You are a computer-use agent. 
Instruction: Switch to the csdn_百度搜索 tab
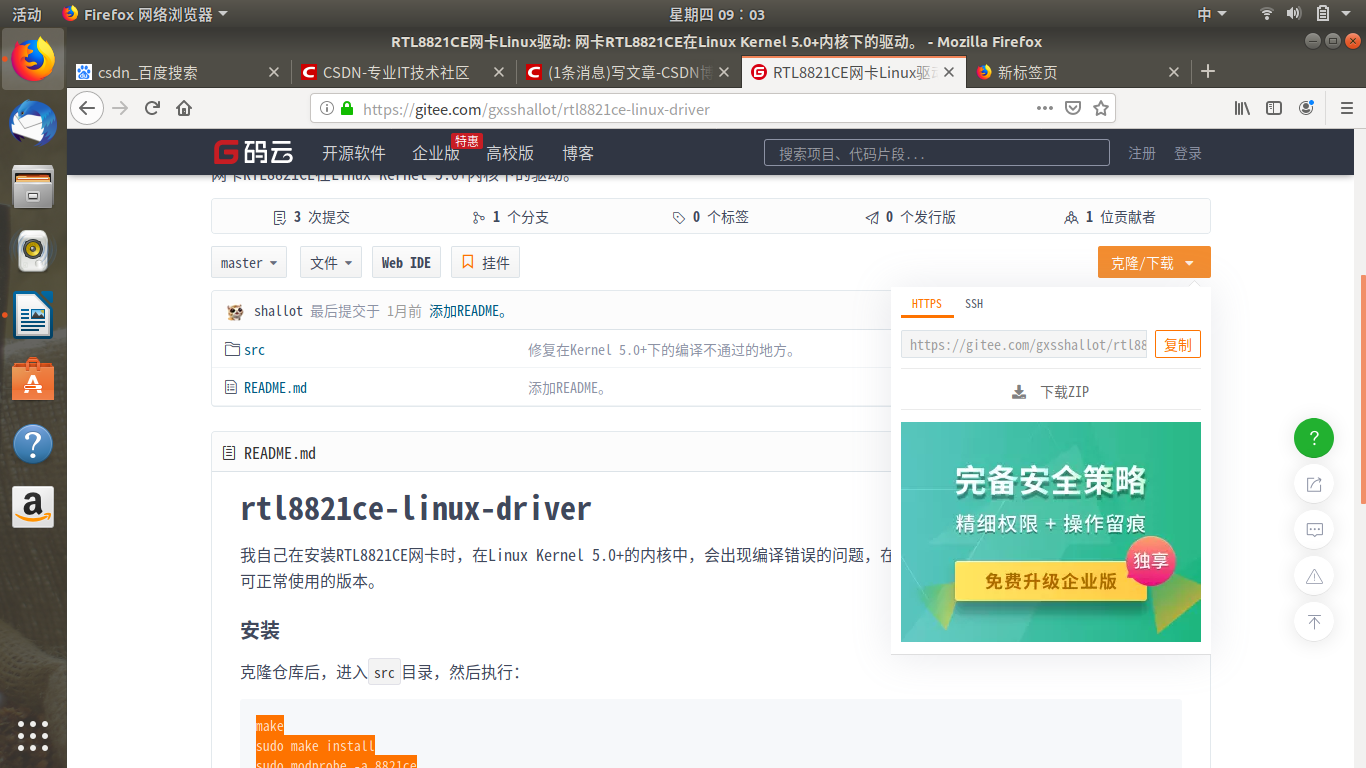click(x=179, y=72)
